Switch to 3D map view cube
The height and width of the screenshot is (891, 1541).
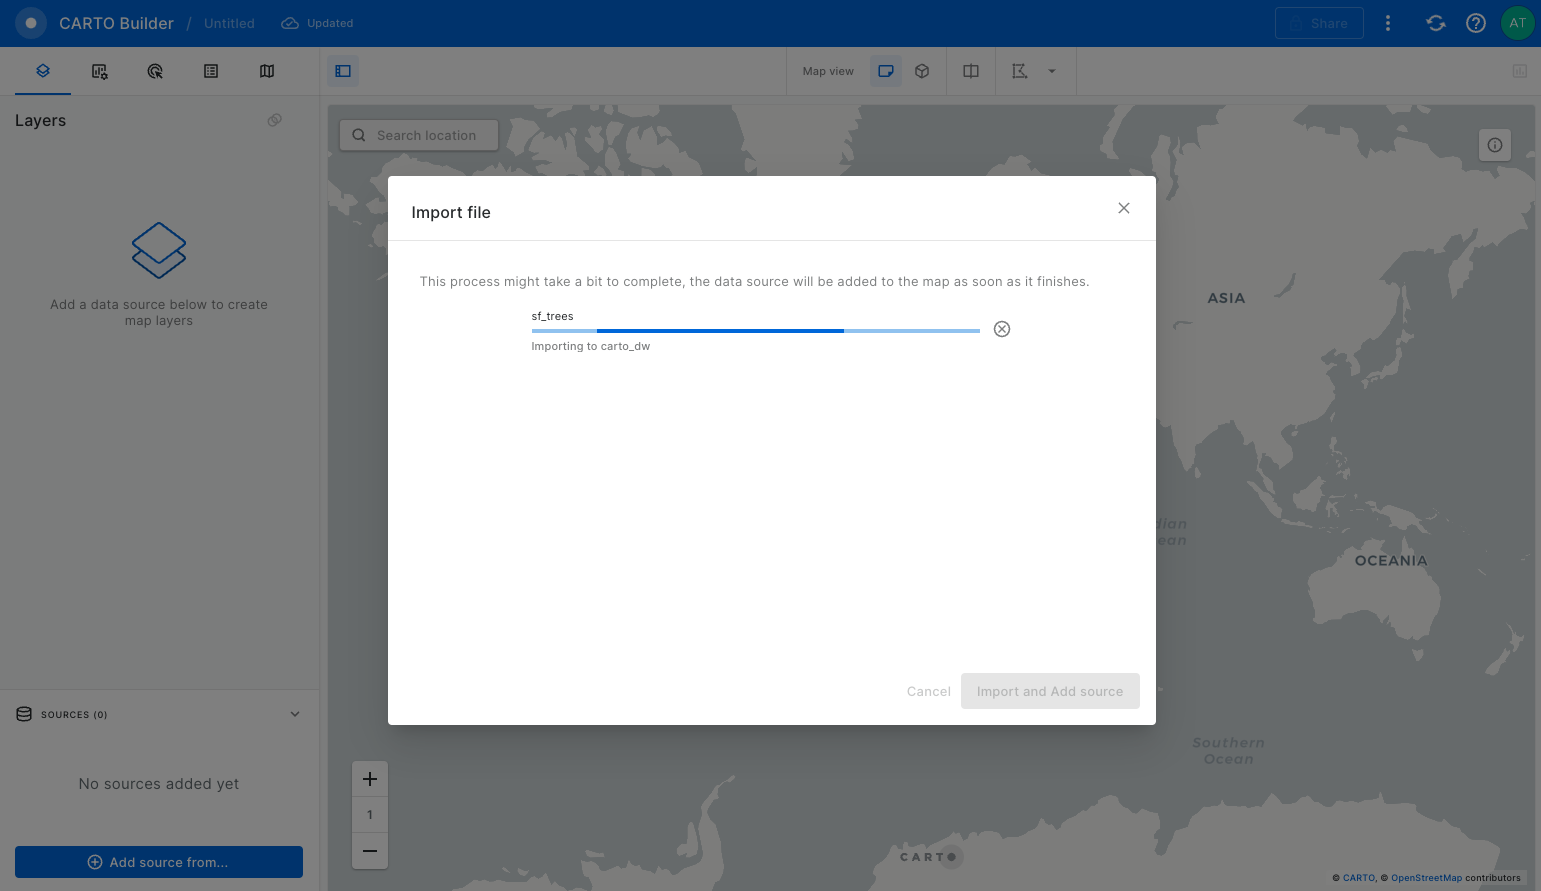pos(922,71)
